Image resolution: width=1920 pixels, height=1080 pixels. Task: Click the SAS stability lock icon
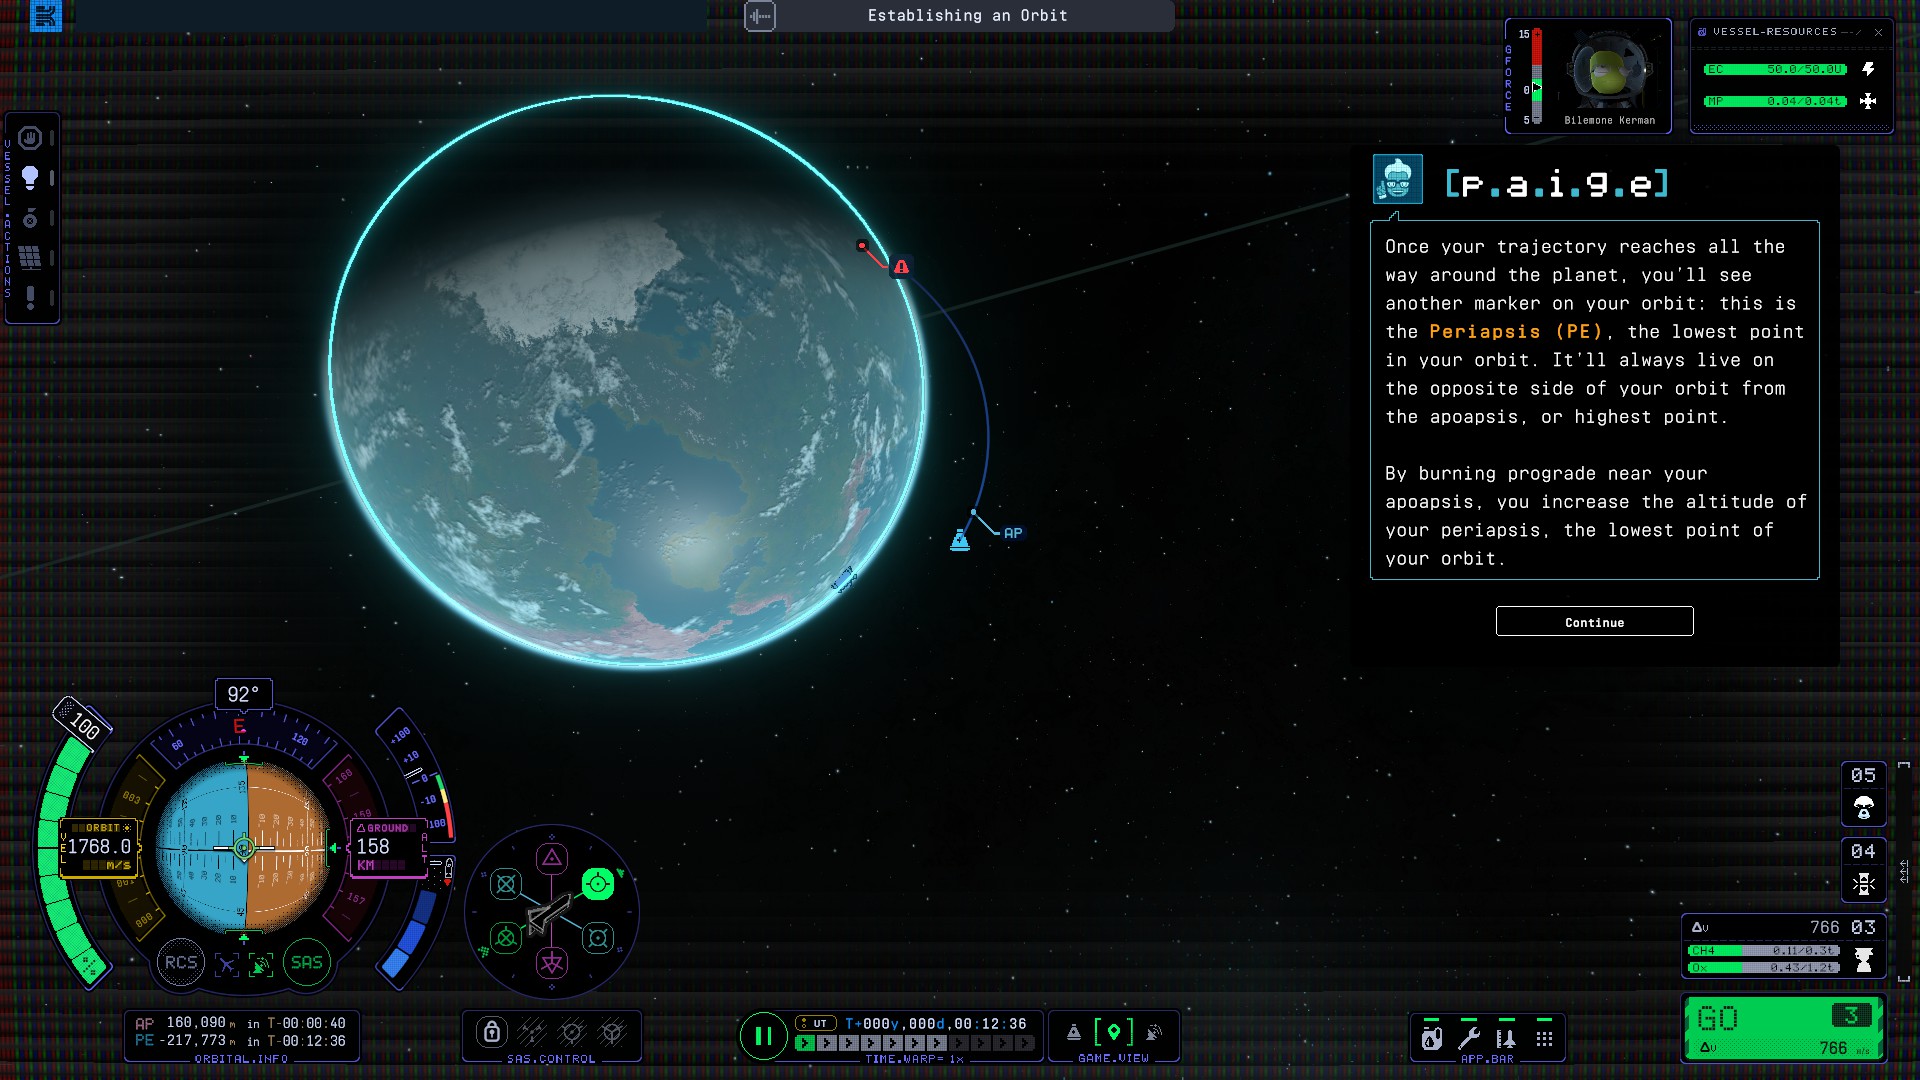491,1032
